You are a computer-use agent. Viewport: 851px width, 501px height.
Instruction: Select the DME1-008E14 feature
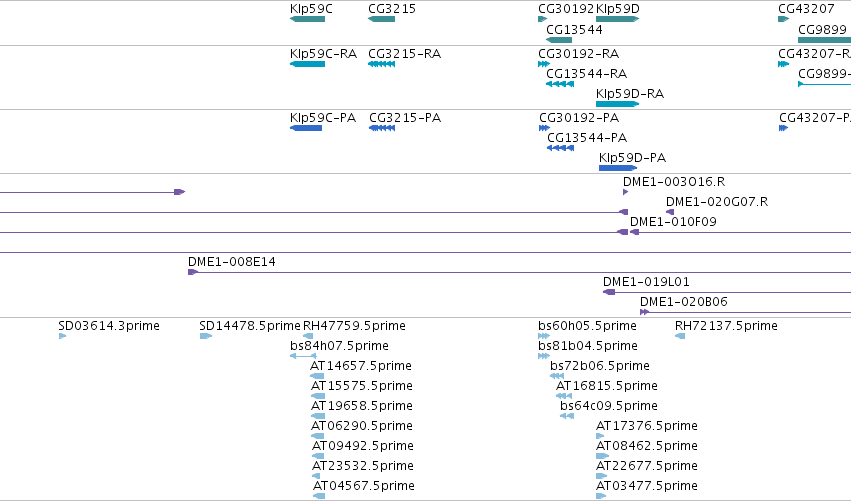click(x=519, y=272)
